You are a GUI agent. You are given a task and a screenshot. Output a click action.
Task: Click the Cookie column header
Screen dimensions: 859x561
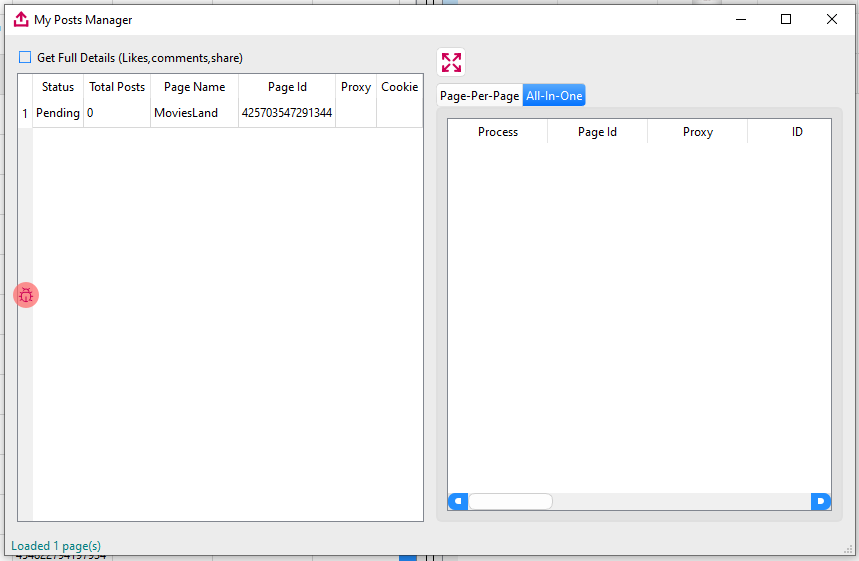[x=399, y=87]
